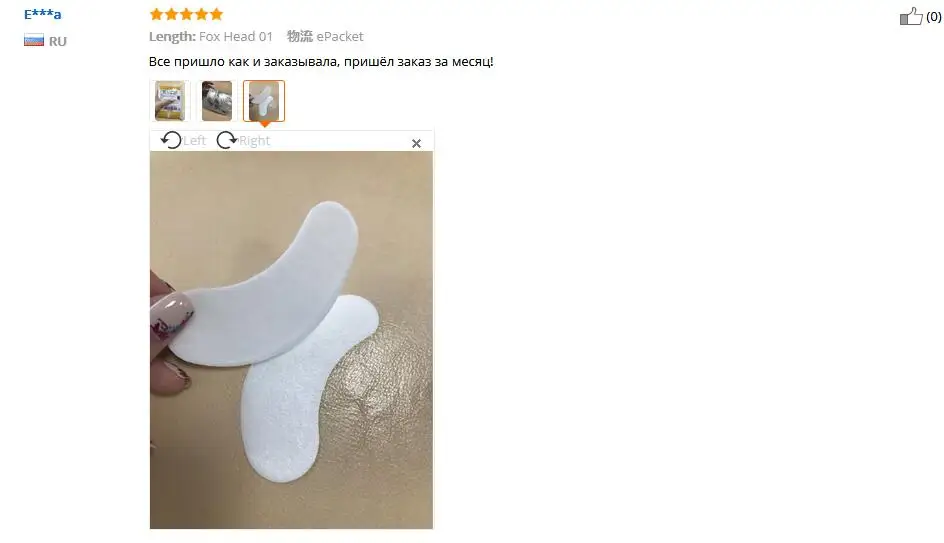The height and width of the screenshot is (543, 944).
Task: Click the "Left" rotate label
Action: click(194, 140)
